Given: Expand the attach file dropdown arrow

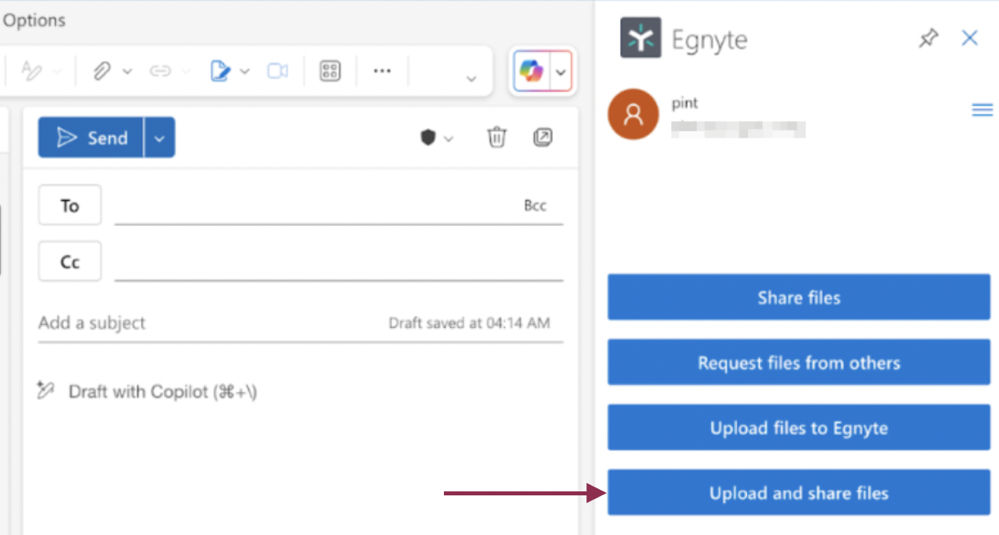Looking at the screenshot, I should 127,71.
